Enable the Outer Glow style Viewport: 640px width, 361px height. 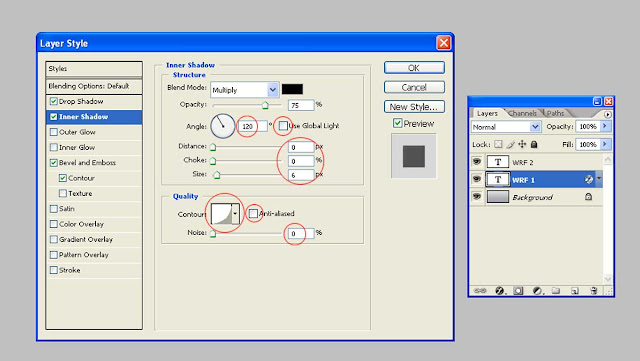[53, 132]
